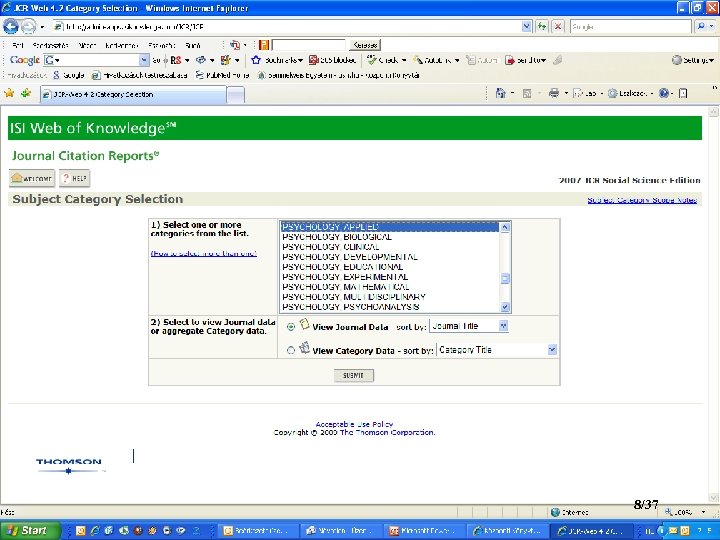Go back with the browser Back arrow
This screenshot has width=720, height=540.
(x=11, y=27)
